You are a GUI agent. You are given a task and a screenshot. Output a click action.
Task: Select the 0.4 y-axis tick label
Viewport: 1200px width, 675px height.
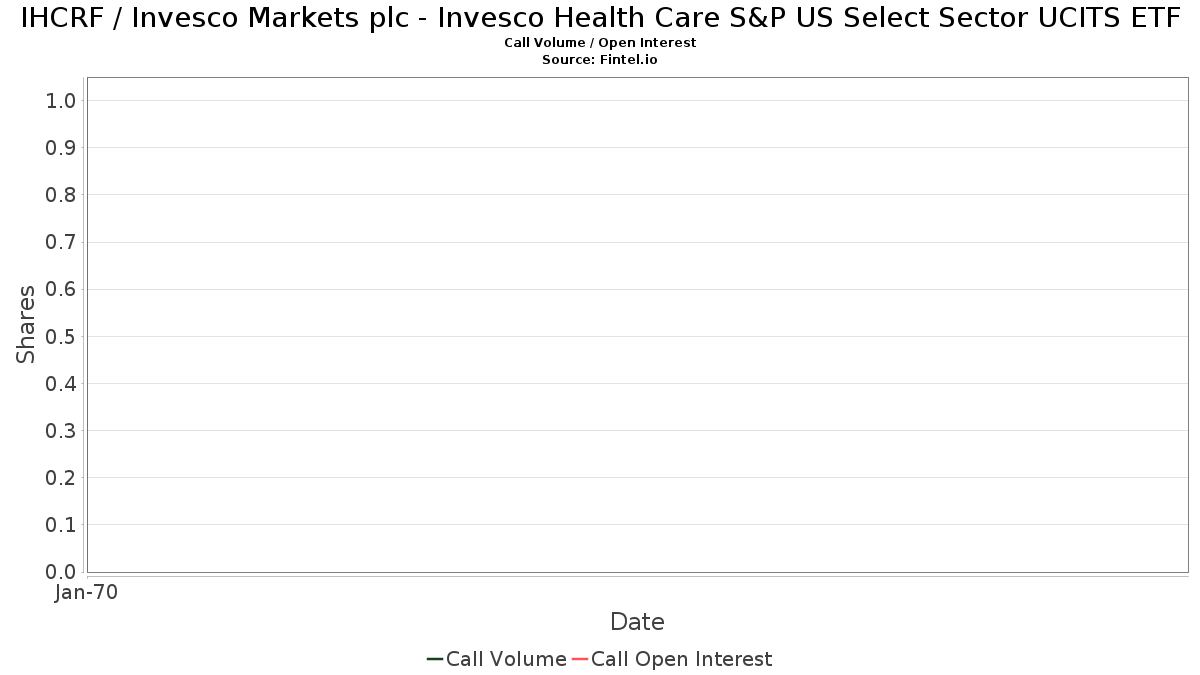[61, 384]
